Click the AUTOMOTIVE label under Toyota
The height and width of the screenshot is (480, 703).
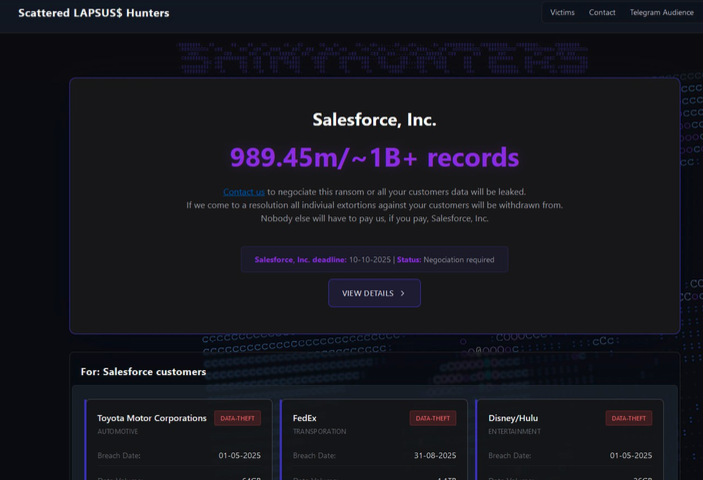(x=118, y=432)
